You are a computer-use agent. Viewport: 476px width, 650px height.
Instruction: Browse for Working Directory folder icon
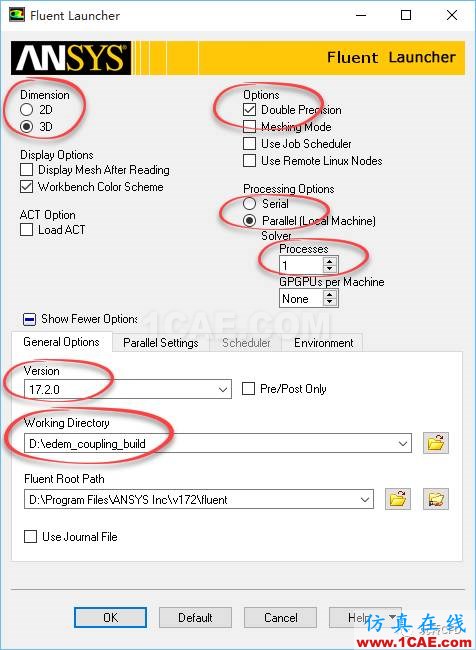[436, 443]
